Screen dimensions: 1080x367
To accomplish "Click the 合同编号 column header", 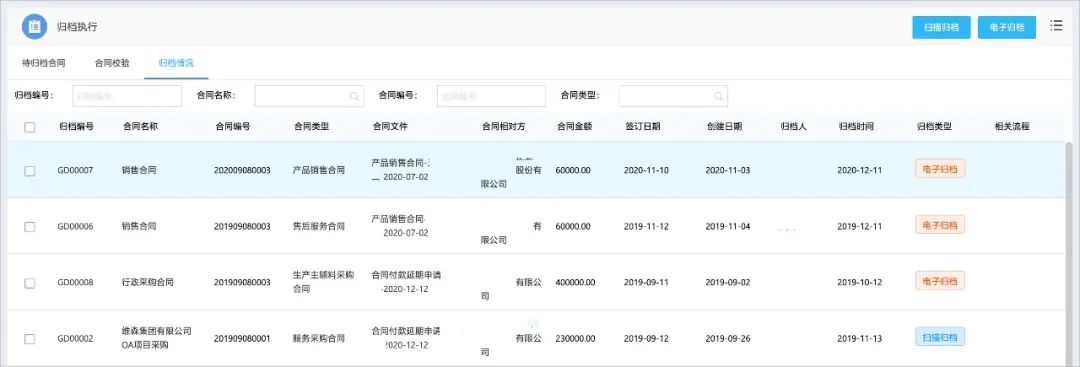I will click(x=232, y=127).
